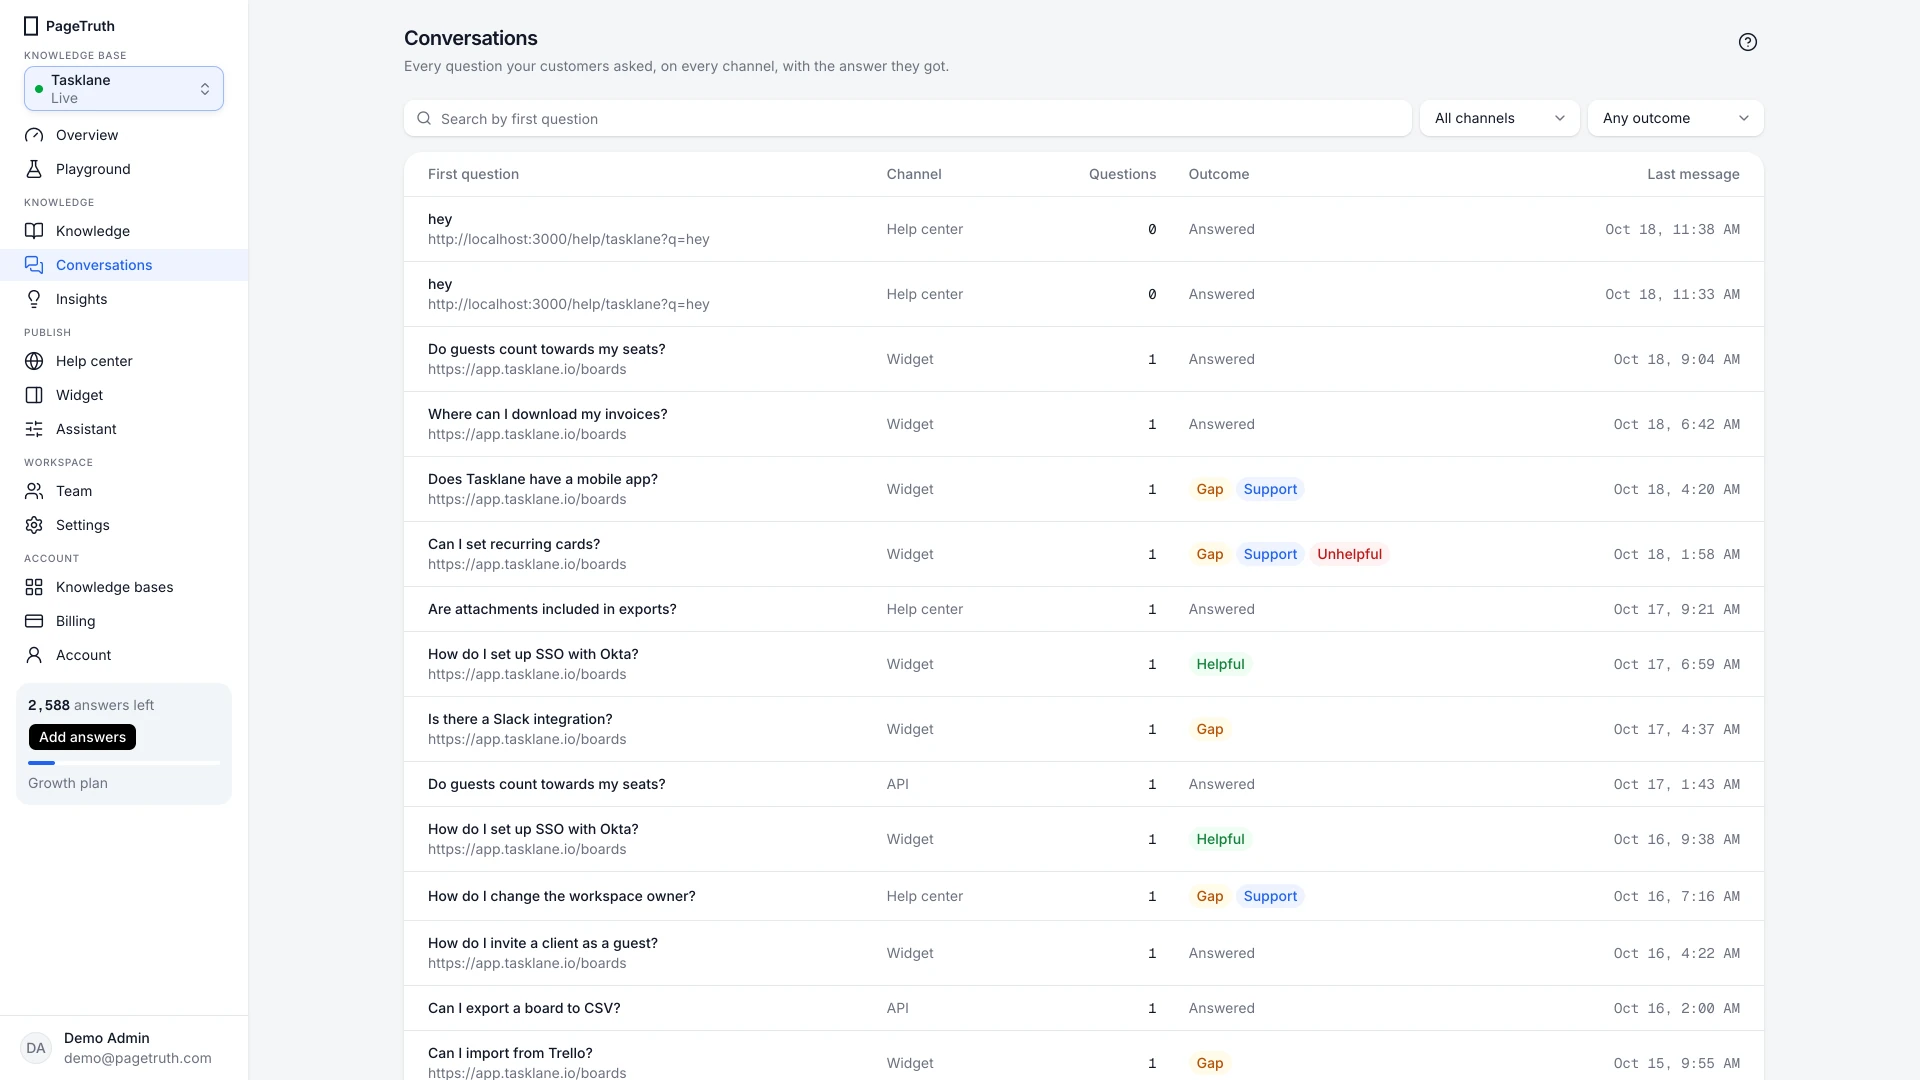Open the Demo Admin profile
This screenshot has height=1080, width=1920.
click(x=124, y=1048)
